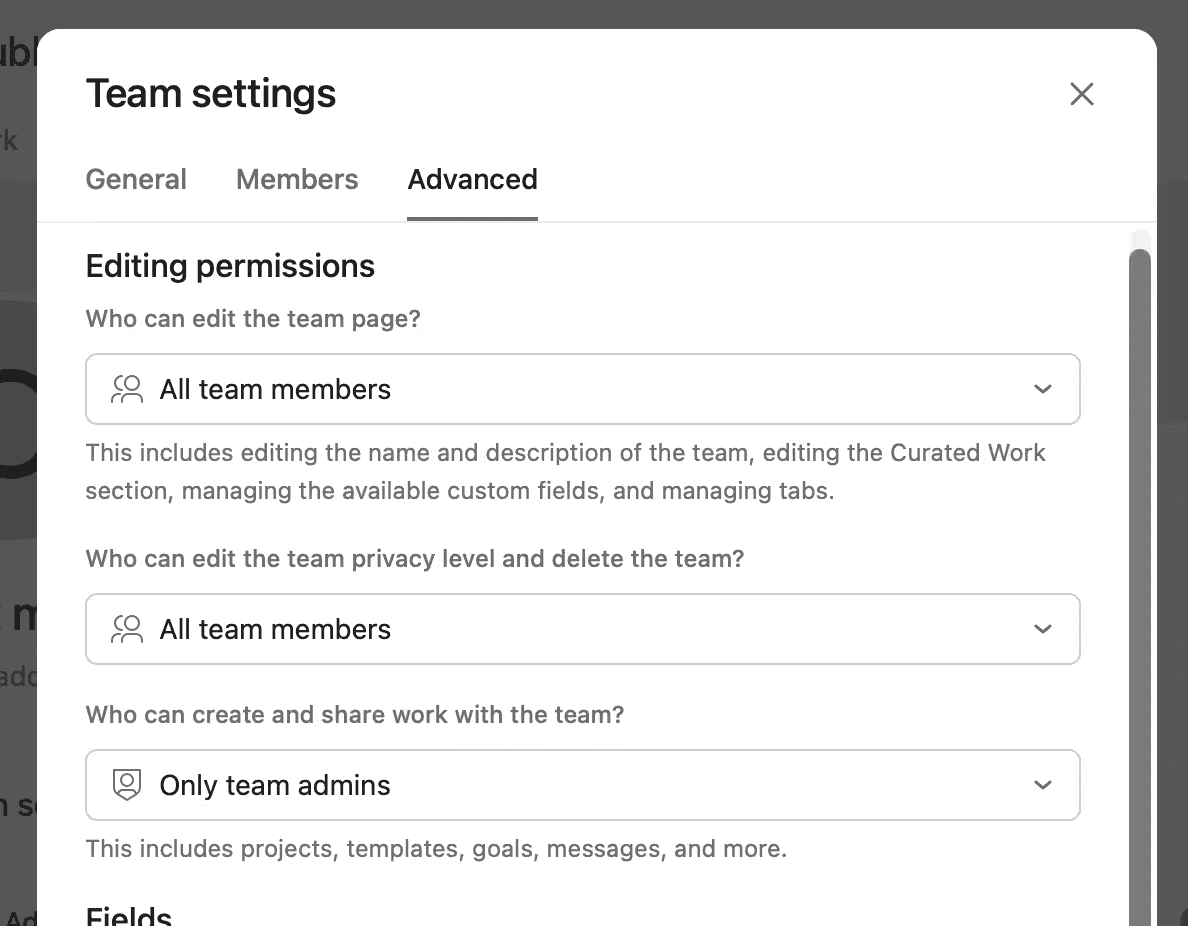Click the X icon to dismiss Team settings

(1082, 93)
